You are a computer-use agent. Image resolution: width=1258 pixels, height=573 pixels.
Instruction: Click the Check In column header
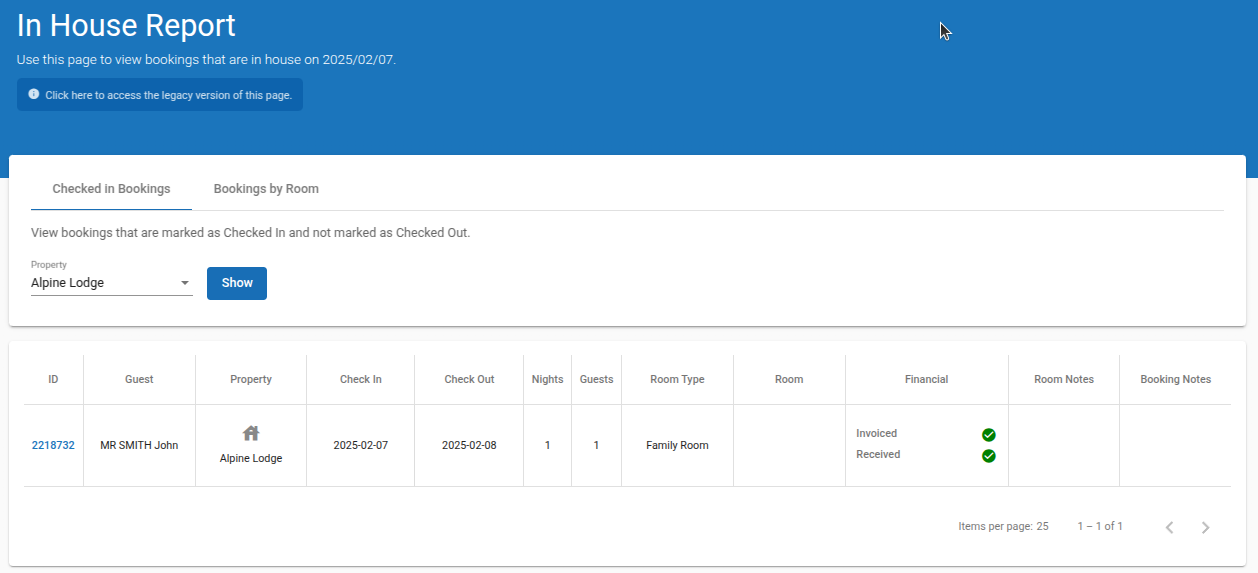click(360, 379)
